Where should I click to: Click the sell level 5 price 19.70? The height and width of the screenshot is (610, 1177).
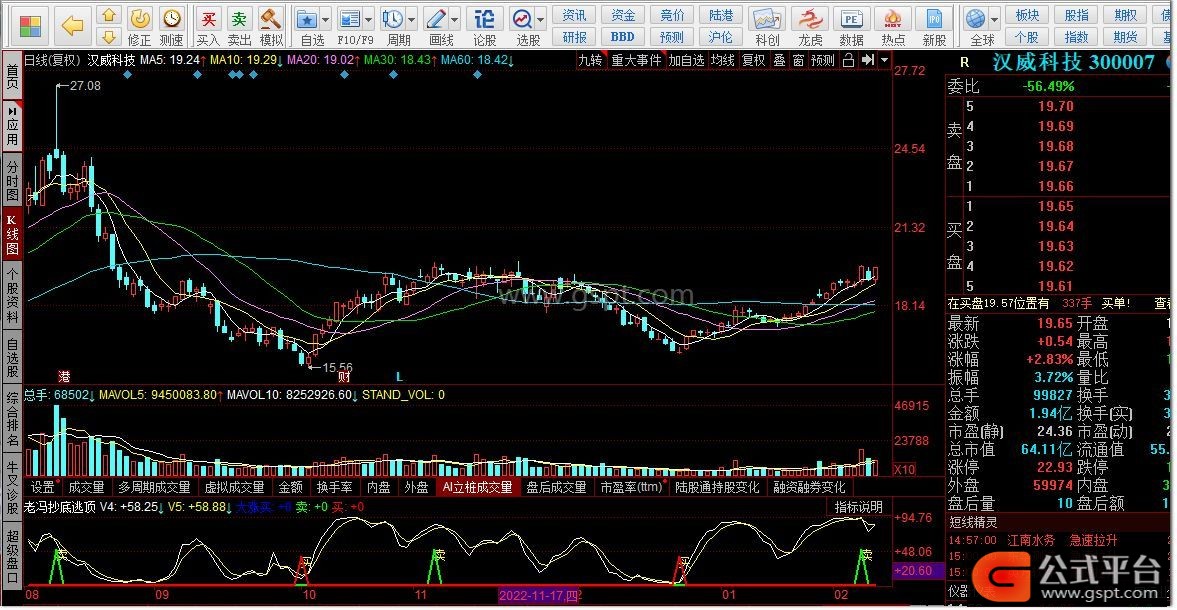tap(1055, 107)
